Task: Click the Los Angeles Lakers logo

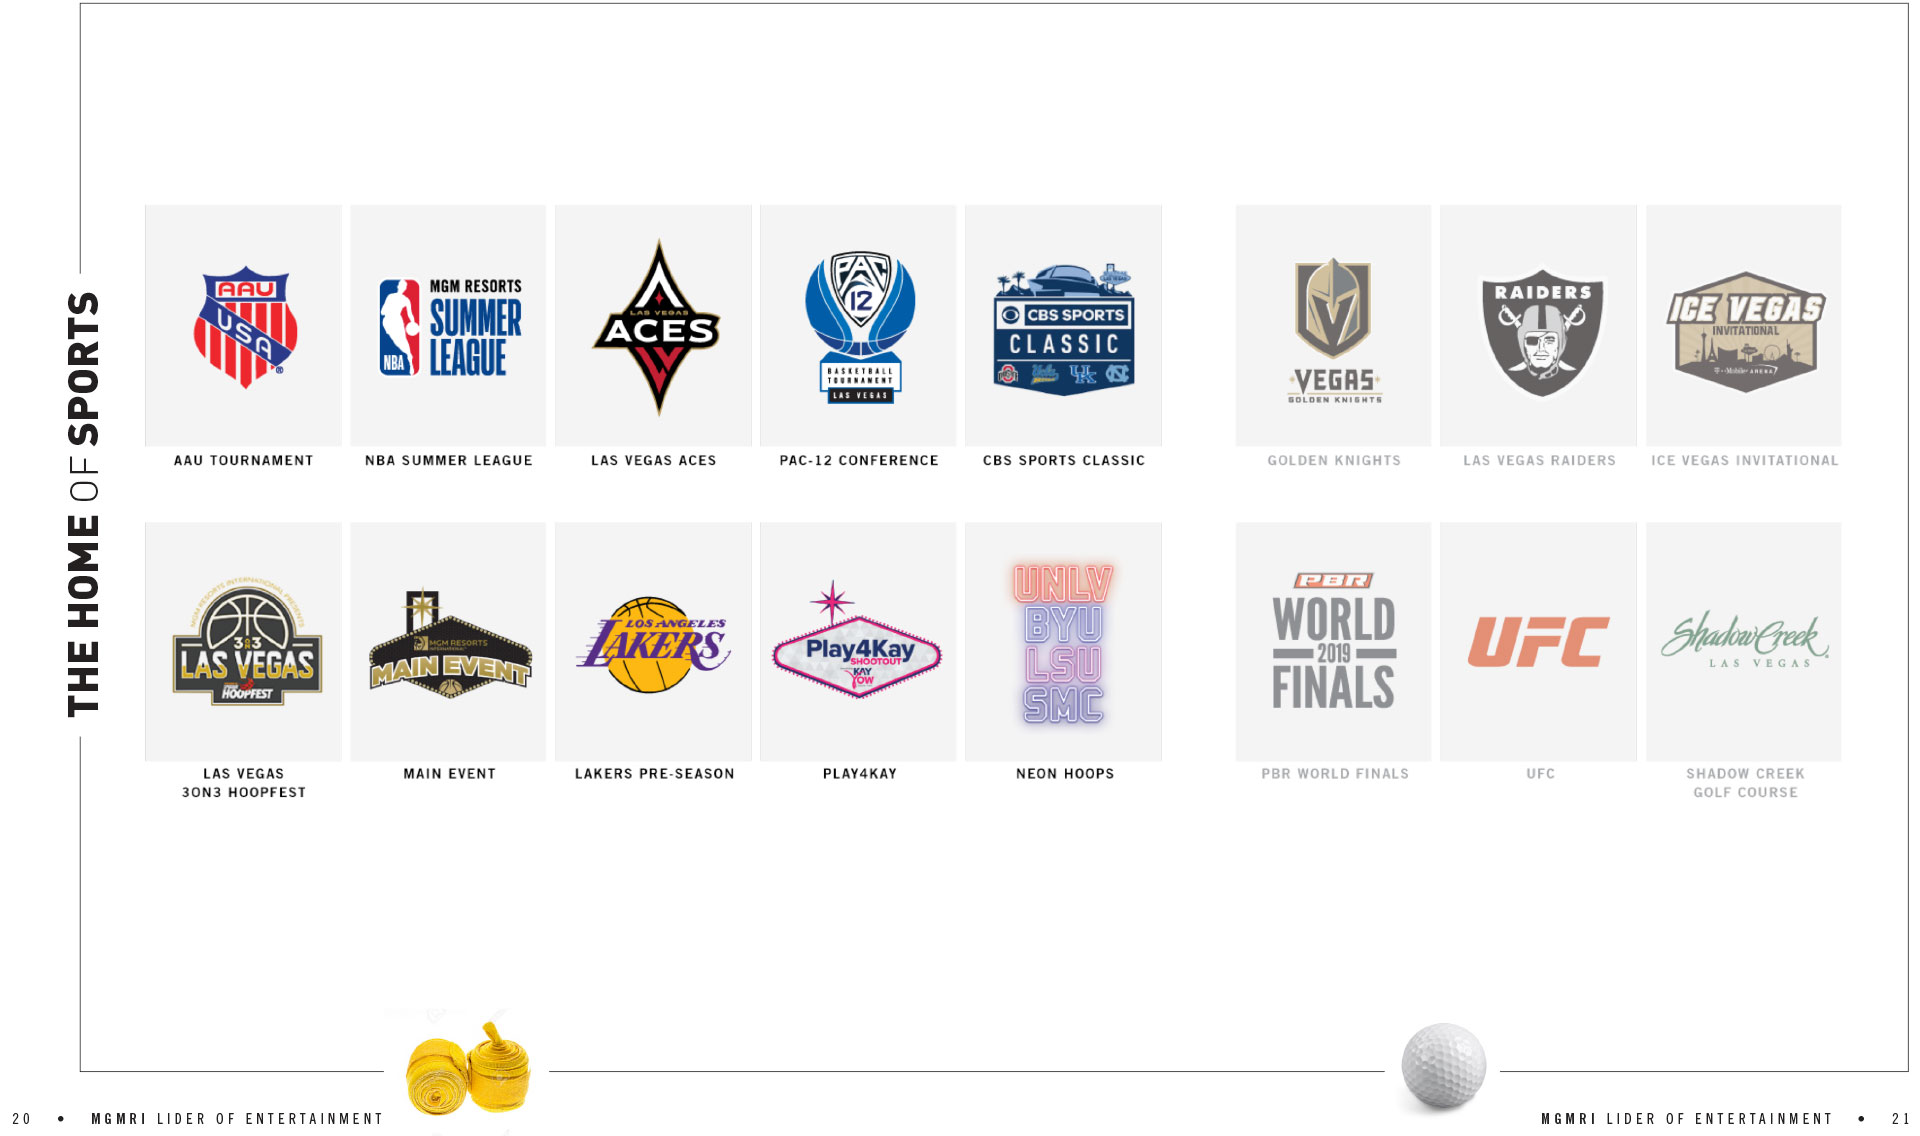Action: pos(653,645)
